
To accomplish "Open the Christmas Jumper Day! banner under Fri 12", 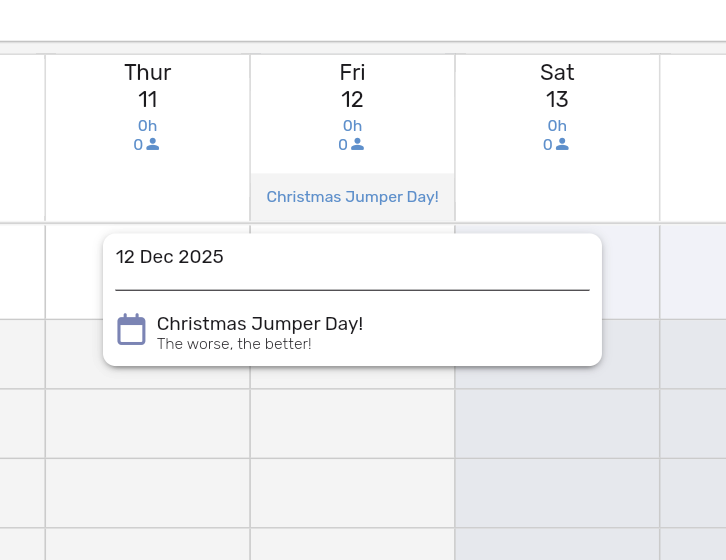I will (x=352, y=197).
